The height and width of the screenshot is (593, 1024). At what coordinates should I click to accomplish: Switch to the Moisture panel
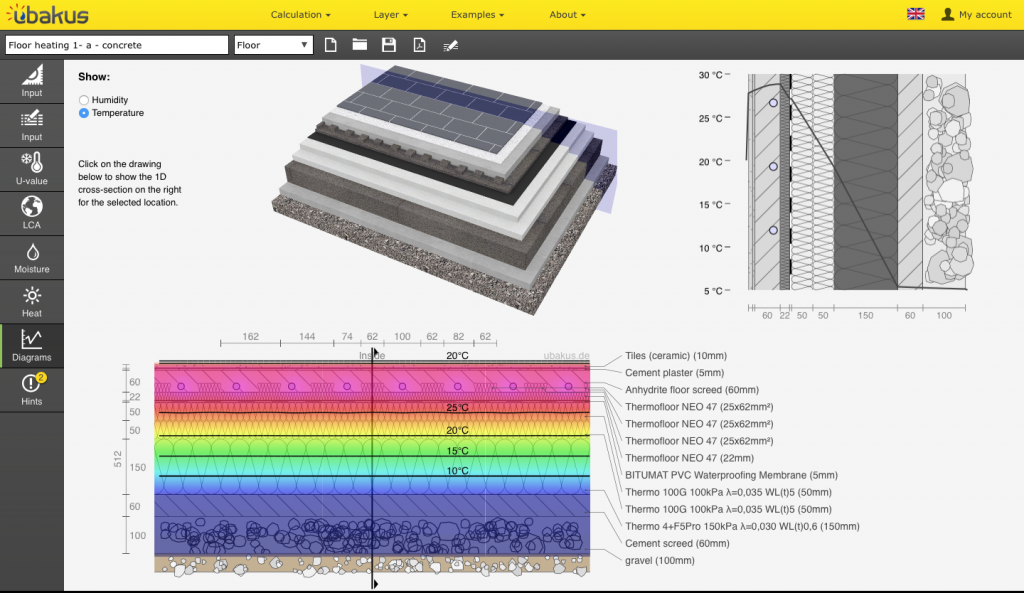click(x=32, y=257)
